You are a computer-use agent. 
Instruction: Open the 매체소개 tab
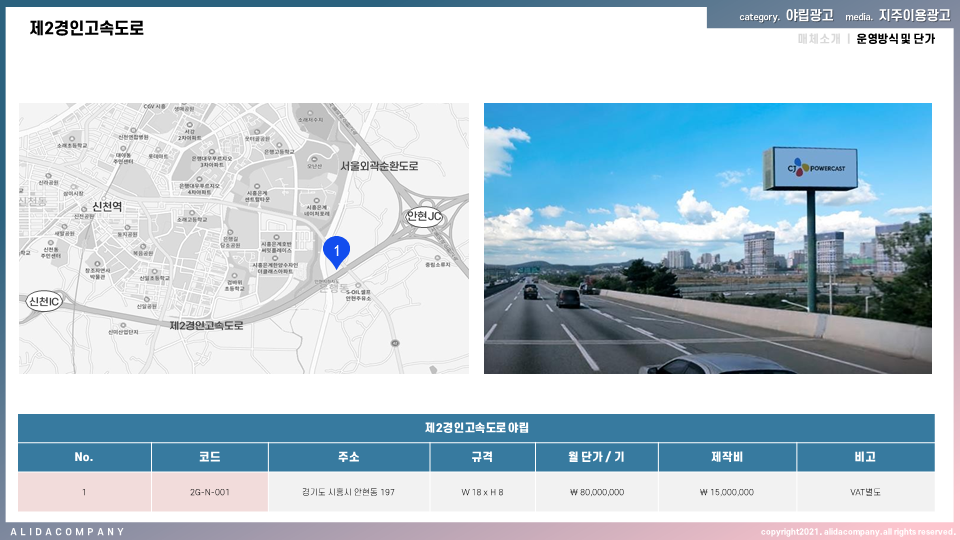tap(819, 39)
